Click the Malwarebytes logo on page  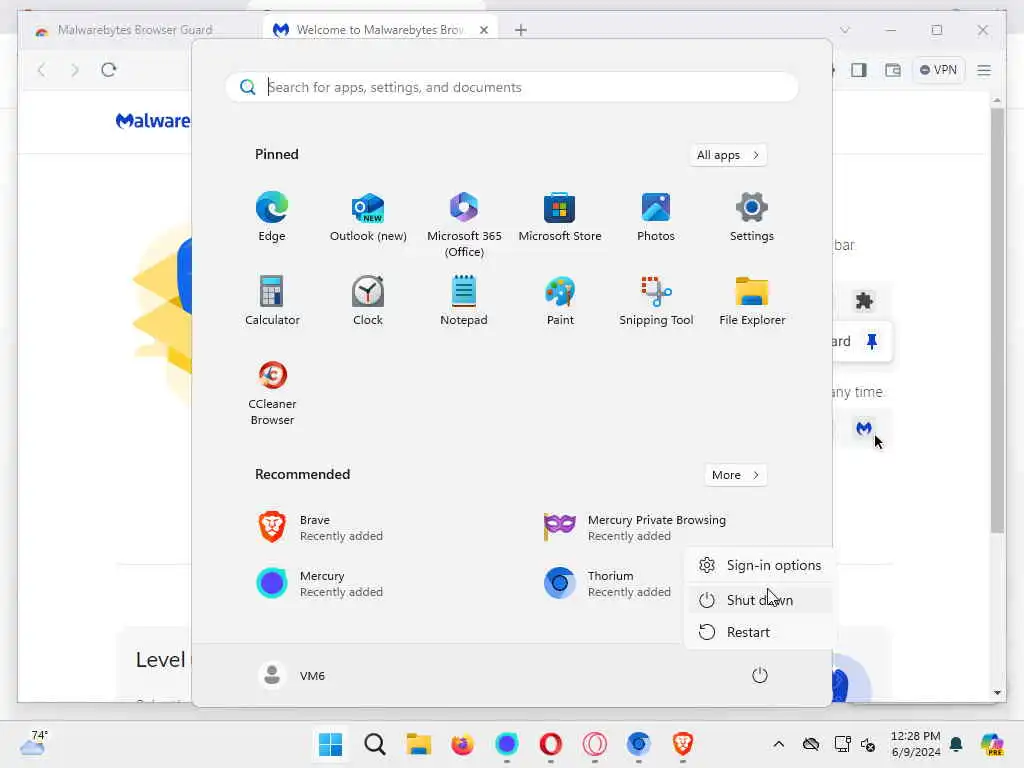pos(153,121)
